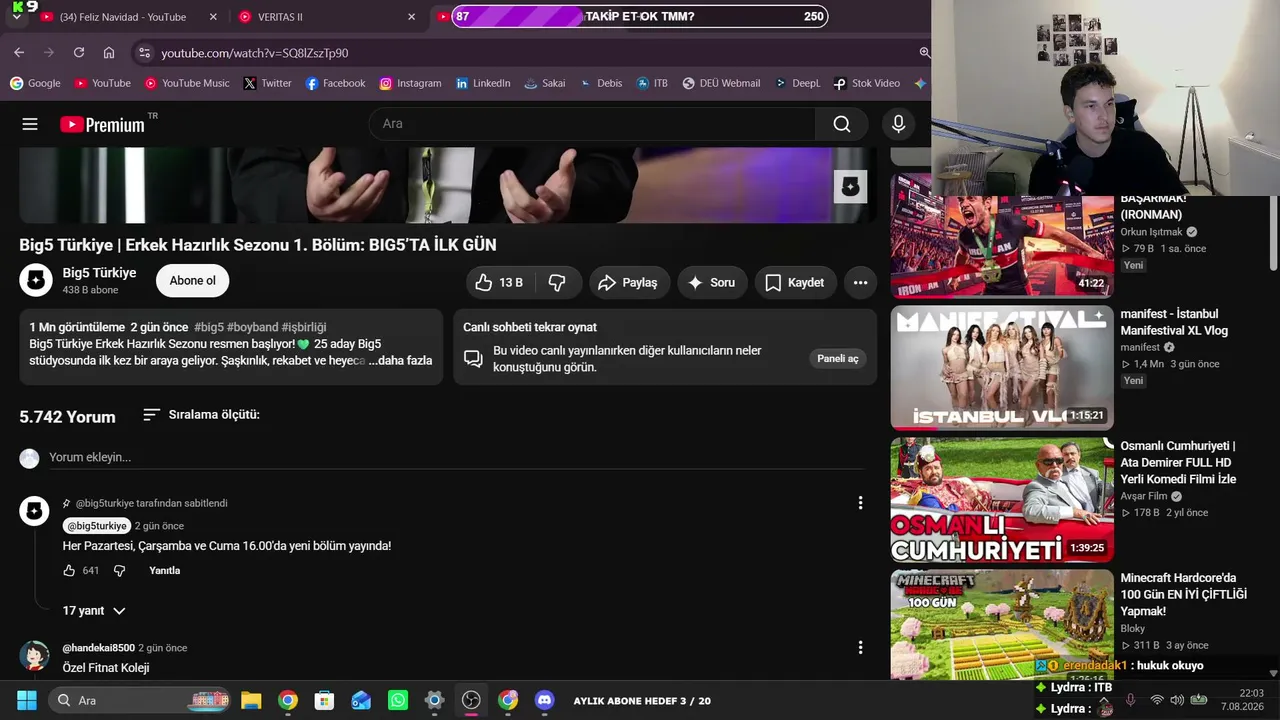1280x720 pixels.
Task: Open Osmanlı Cumhuriyeti movie thumbnail
Action: click(1002, 500)
